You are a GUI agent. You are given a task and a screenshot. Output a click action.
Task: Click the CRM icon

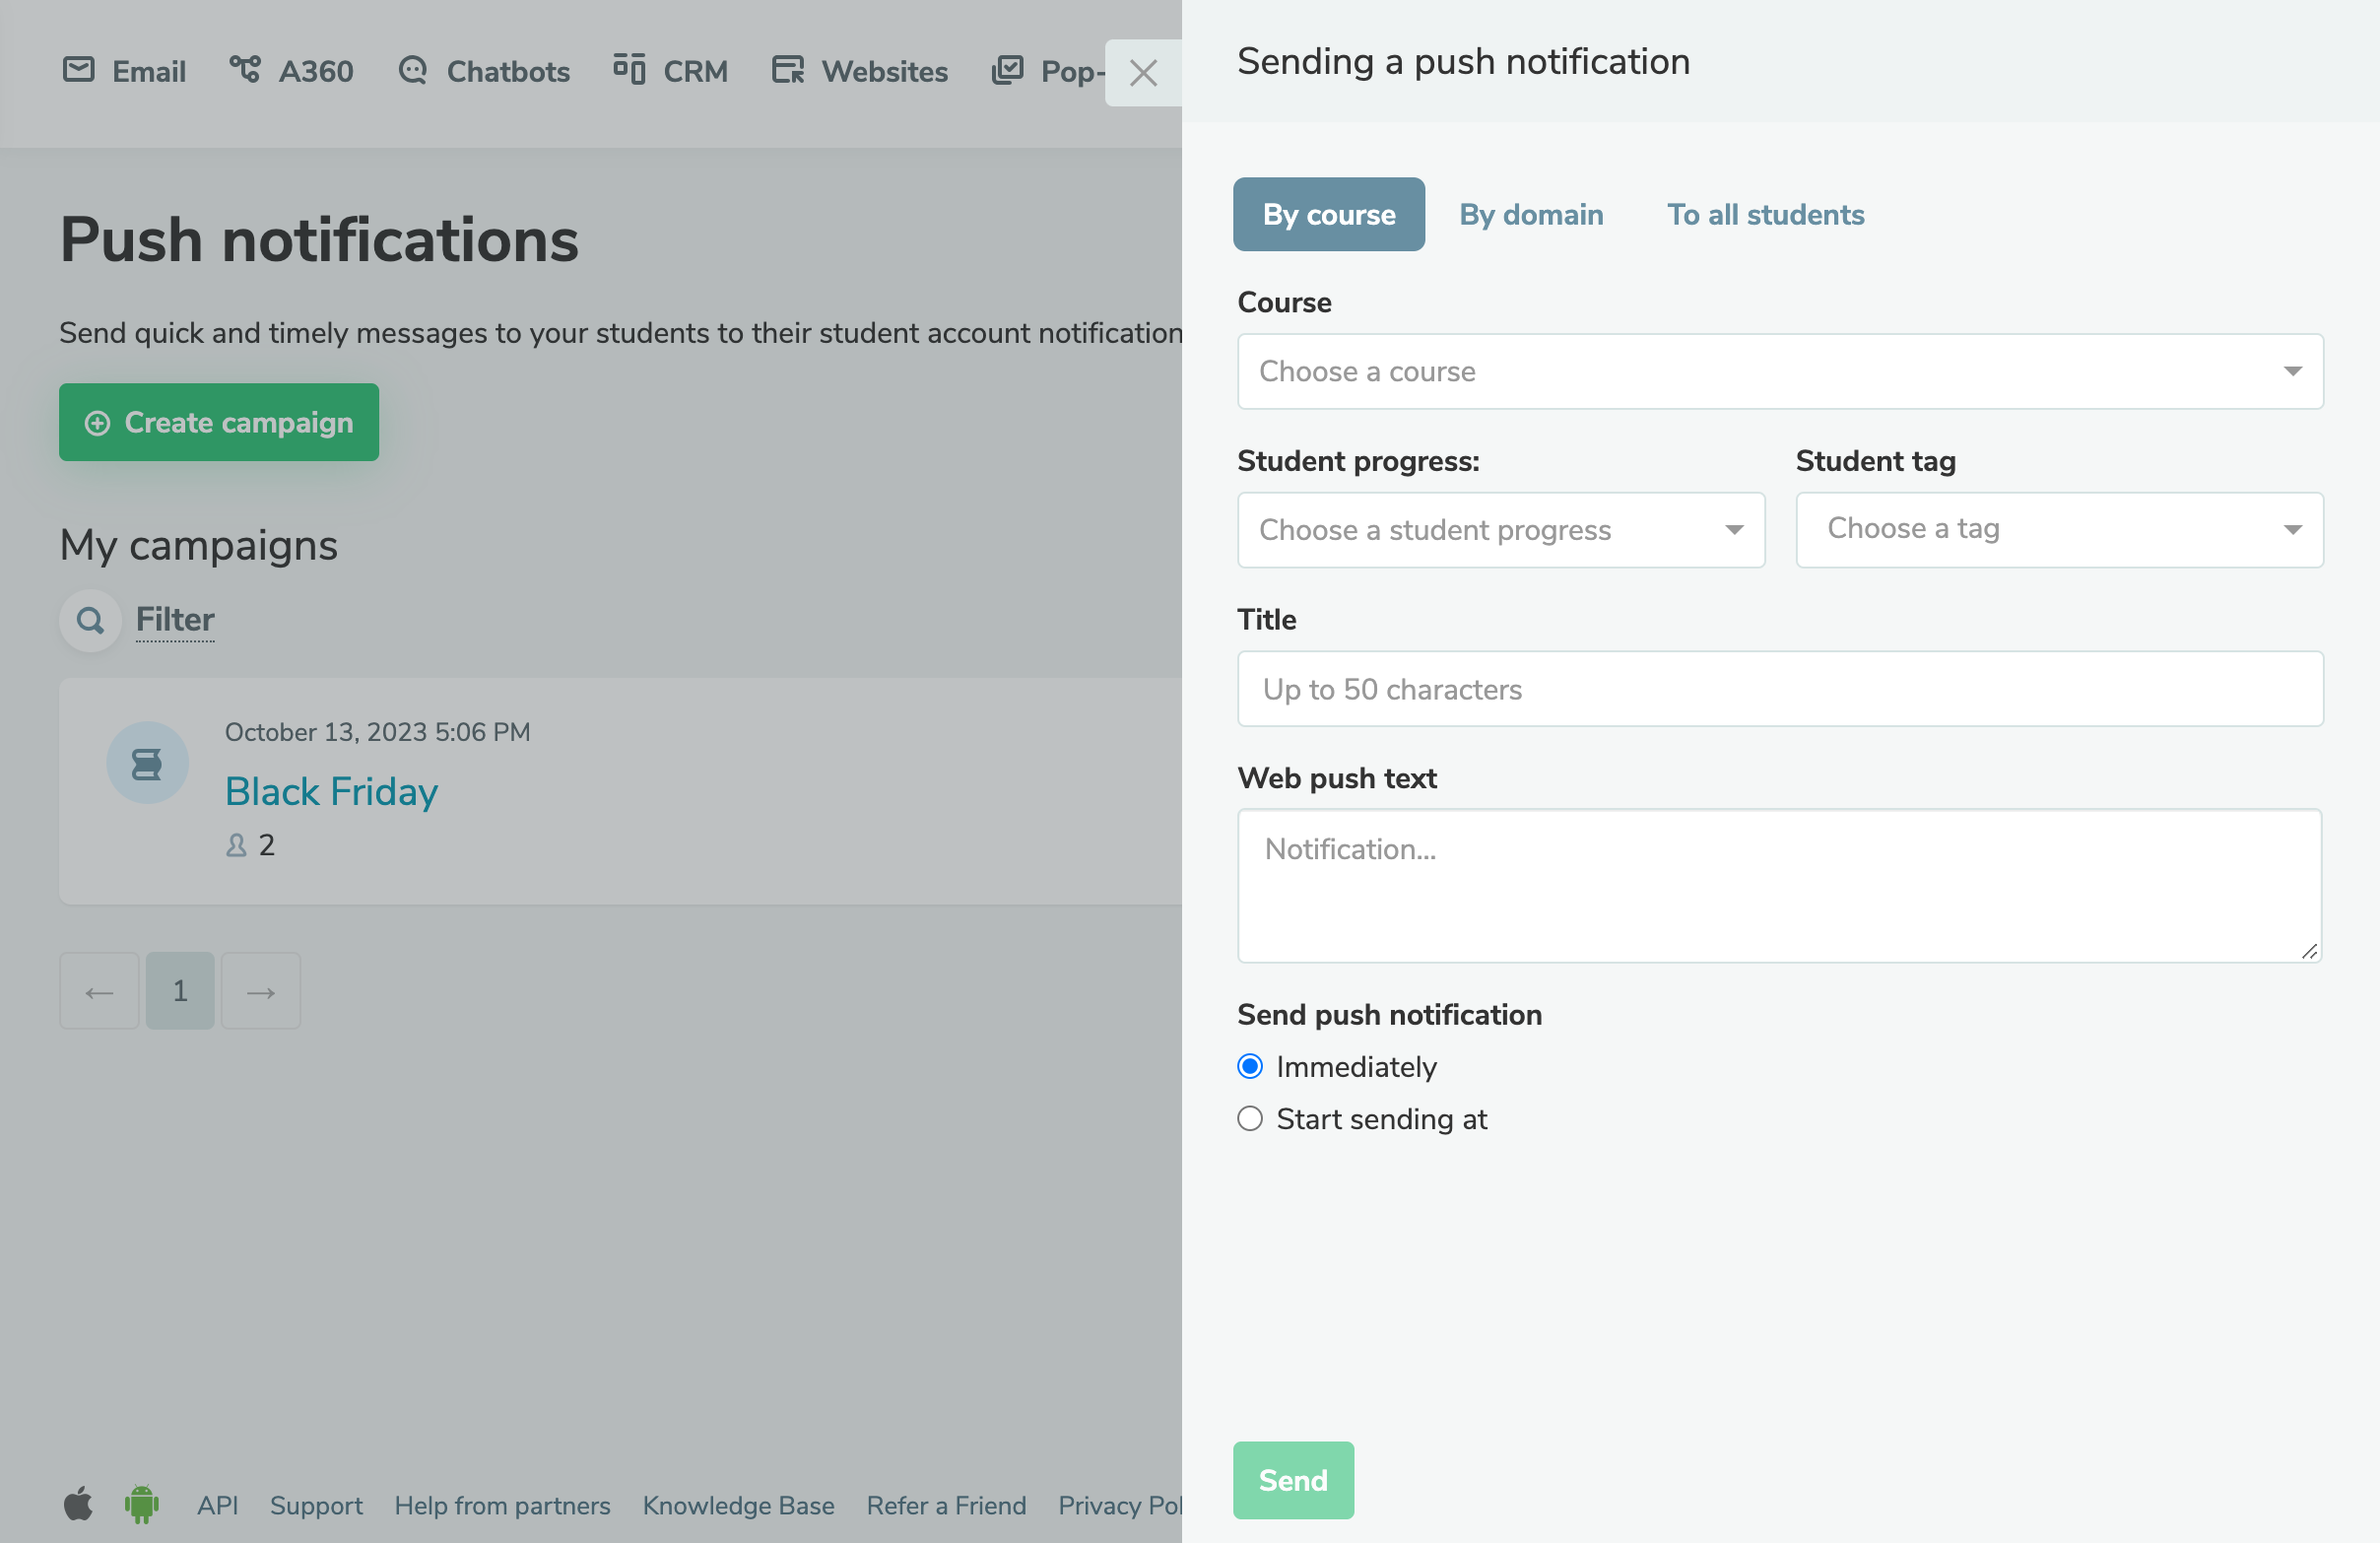628,71
